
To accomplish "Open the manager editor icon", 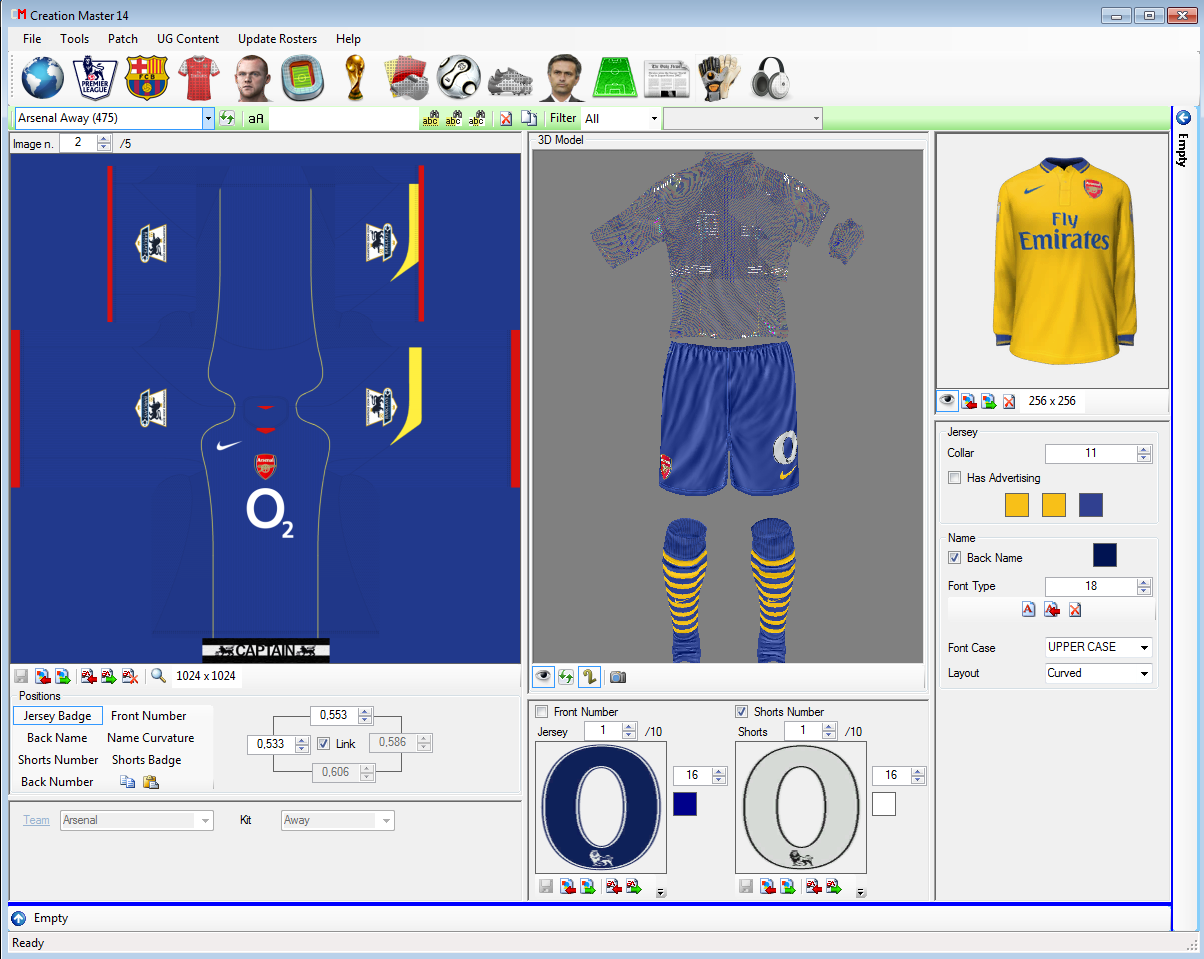I will tap(563, 77).
